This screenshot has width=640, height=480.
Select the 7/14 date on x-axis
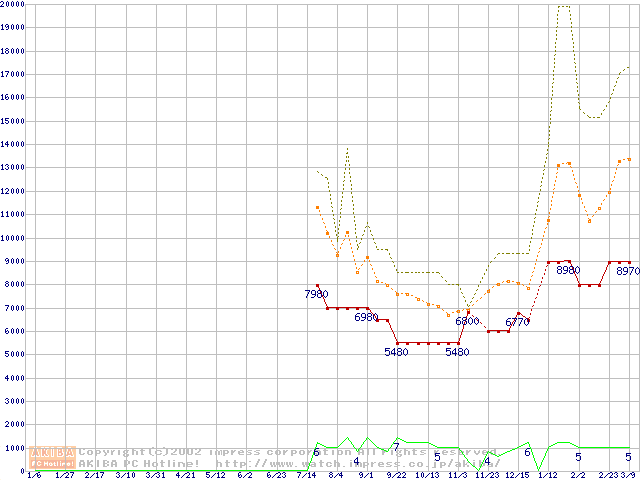pos(305,475)
